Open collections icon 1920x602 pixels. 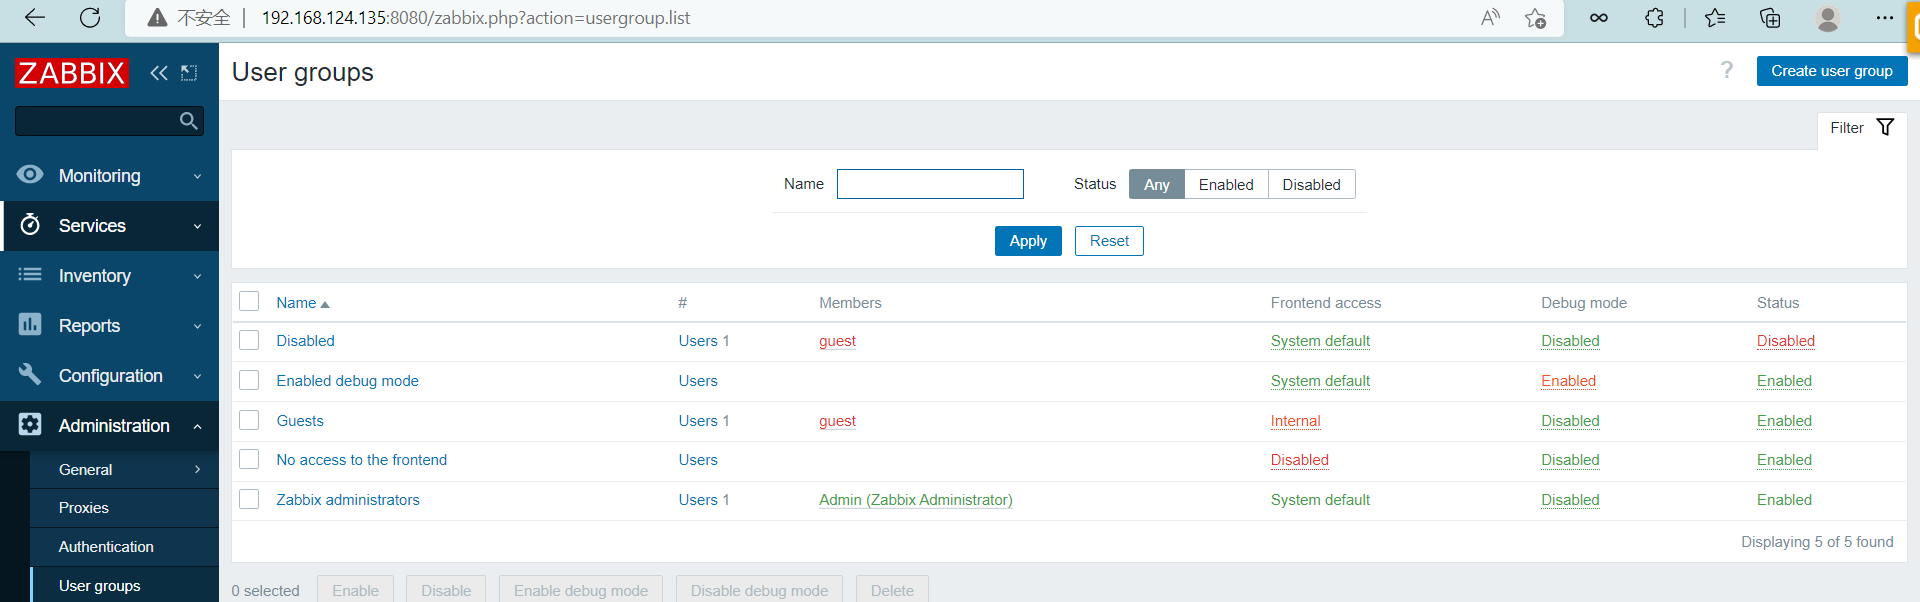tap(1770, 18)
